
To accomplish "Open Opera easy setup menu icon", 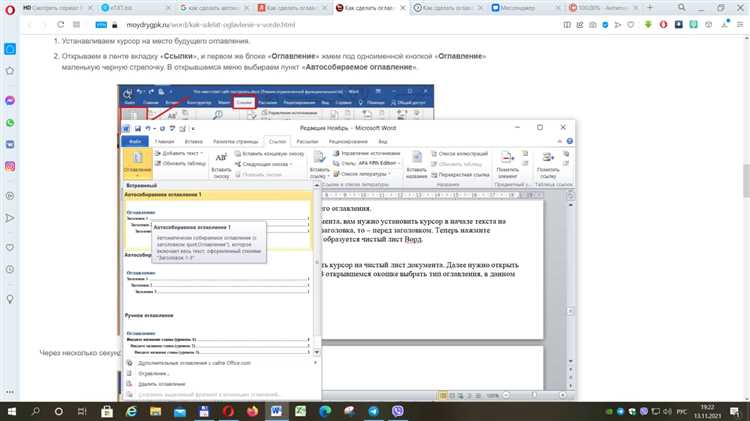I will coord(740,24).
